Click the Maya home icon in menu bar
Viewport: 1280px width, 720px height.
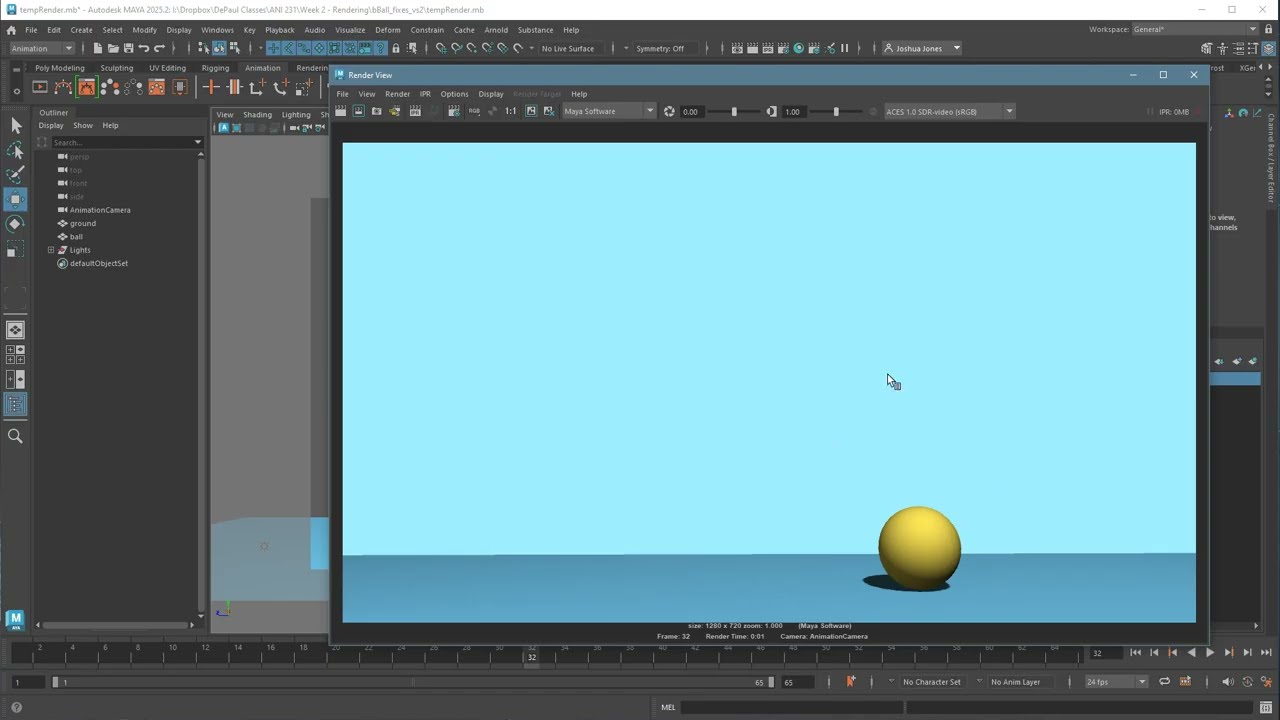click(x=11, y=30)
